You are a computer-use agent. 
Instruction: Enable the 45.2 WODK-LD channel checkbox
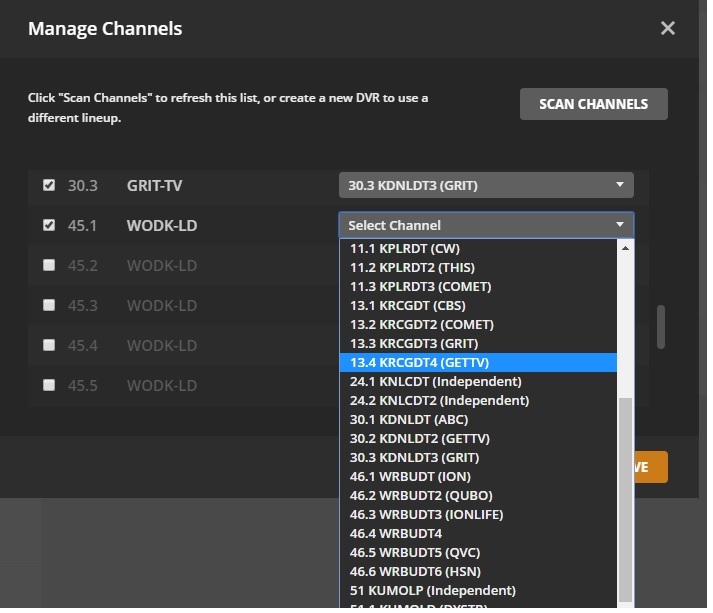49,265
